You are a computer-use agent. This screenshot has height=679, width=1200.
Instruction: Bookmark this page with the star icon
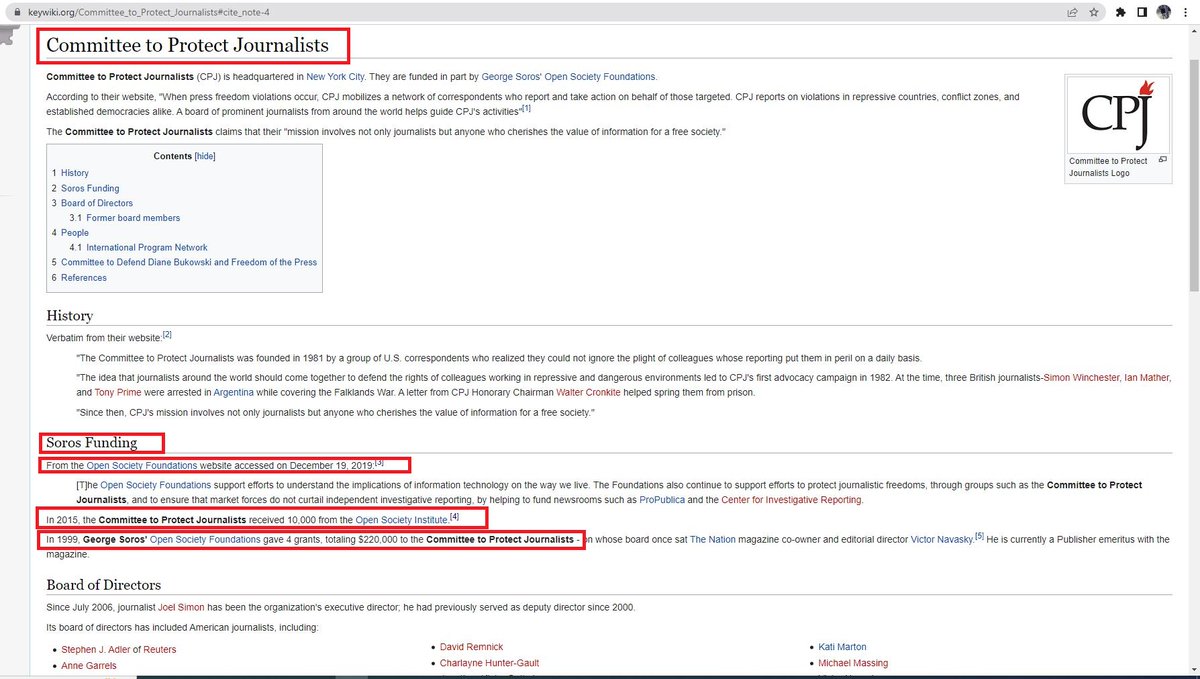click(x=1094, y=12)
